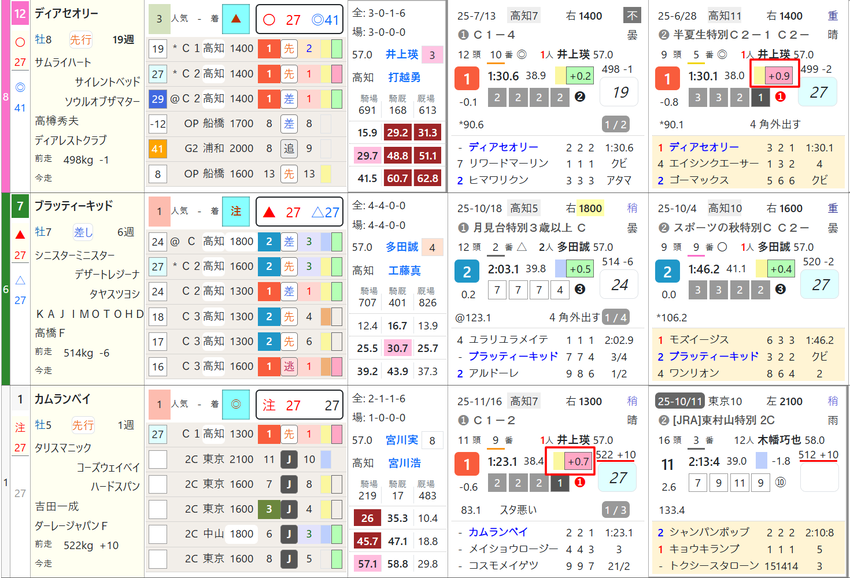Click red 45.7 stat cell

(367, 541)
